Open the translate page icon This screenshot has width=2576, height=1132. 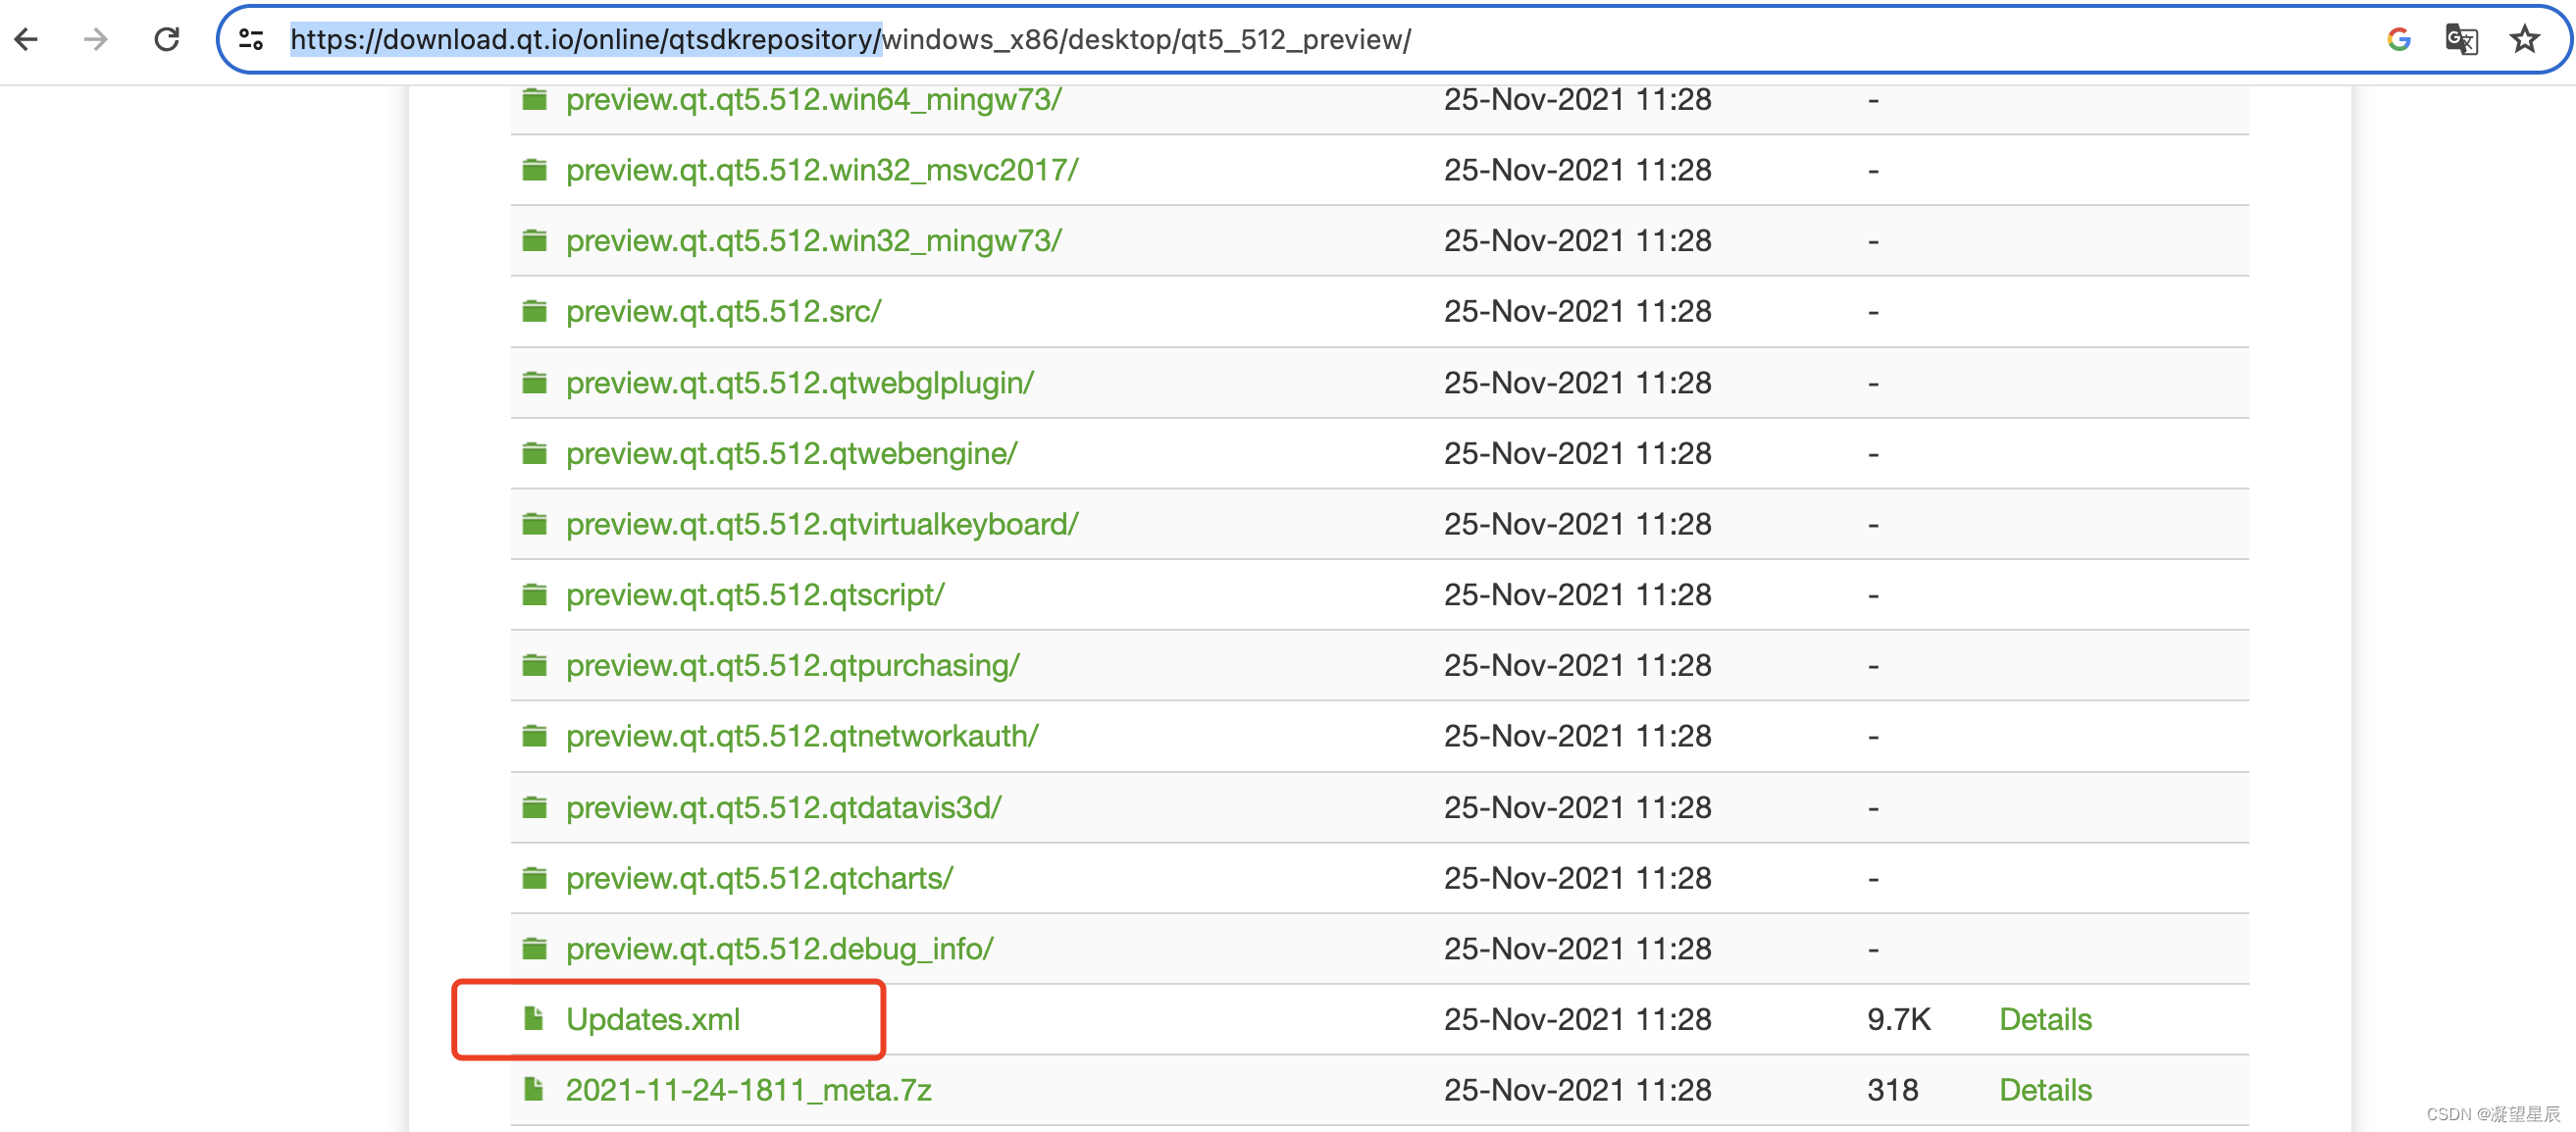pos(2460,40)
